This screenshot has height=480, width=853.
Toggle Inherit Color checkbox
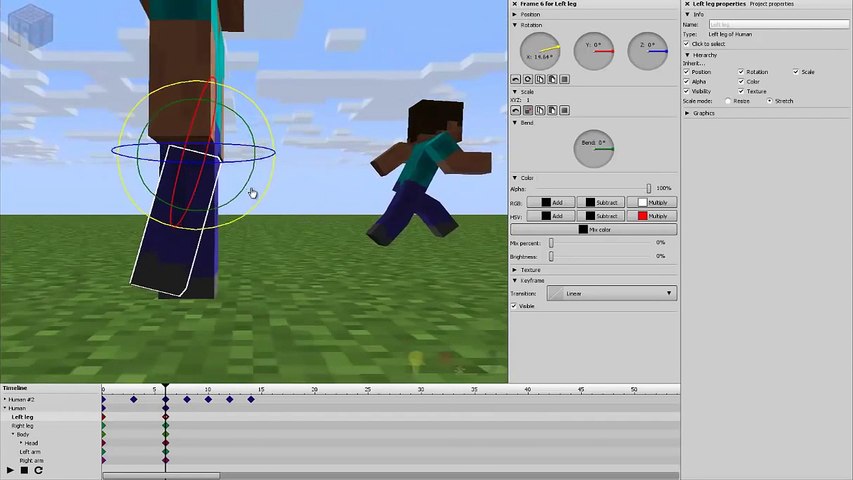741,82
